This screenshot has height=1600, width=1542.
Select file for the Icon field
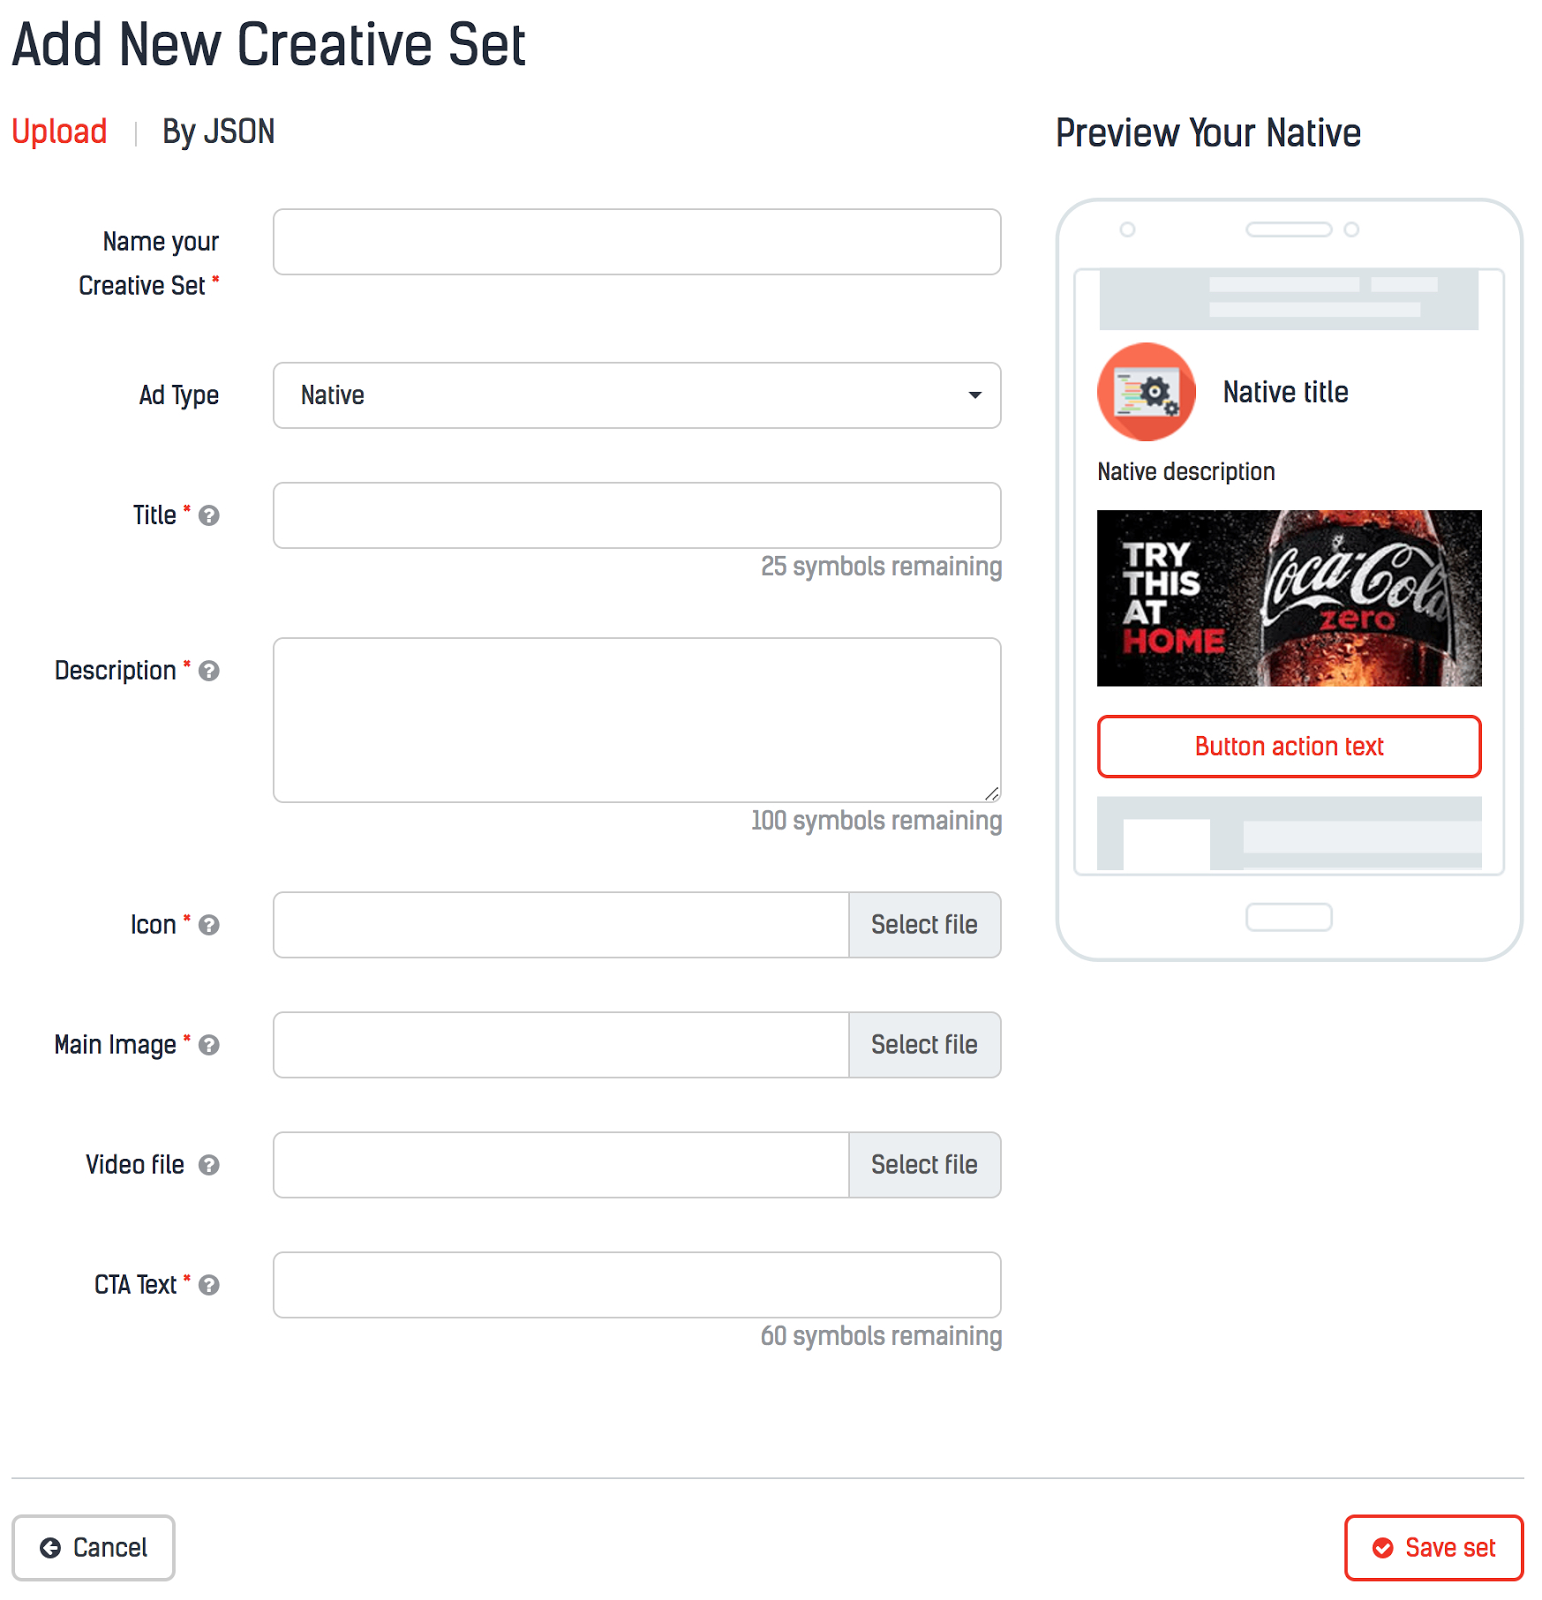(924, 925)
